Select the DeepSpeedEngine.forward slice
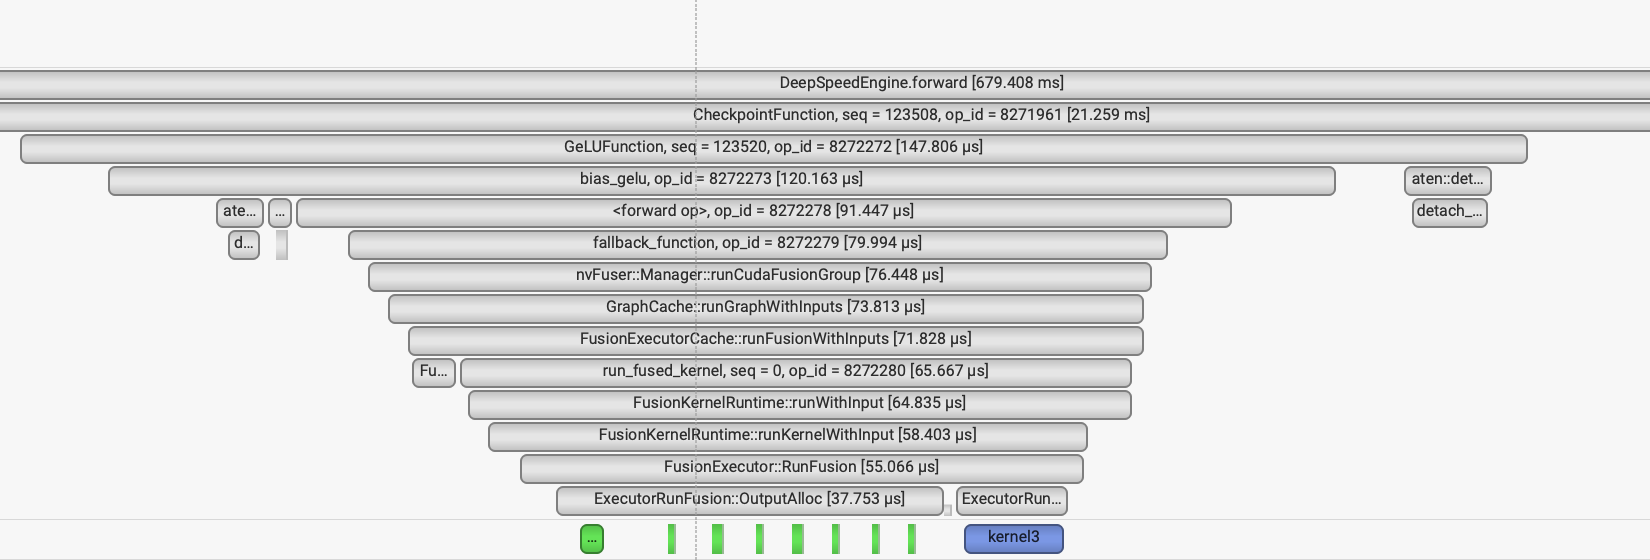 point(921,83)
